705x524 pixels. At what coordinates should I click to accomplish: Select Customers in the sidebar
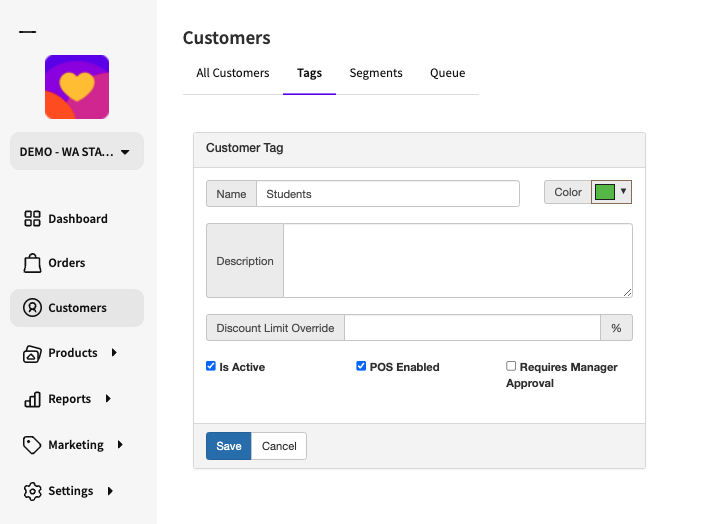[x=77, y=308]
